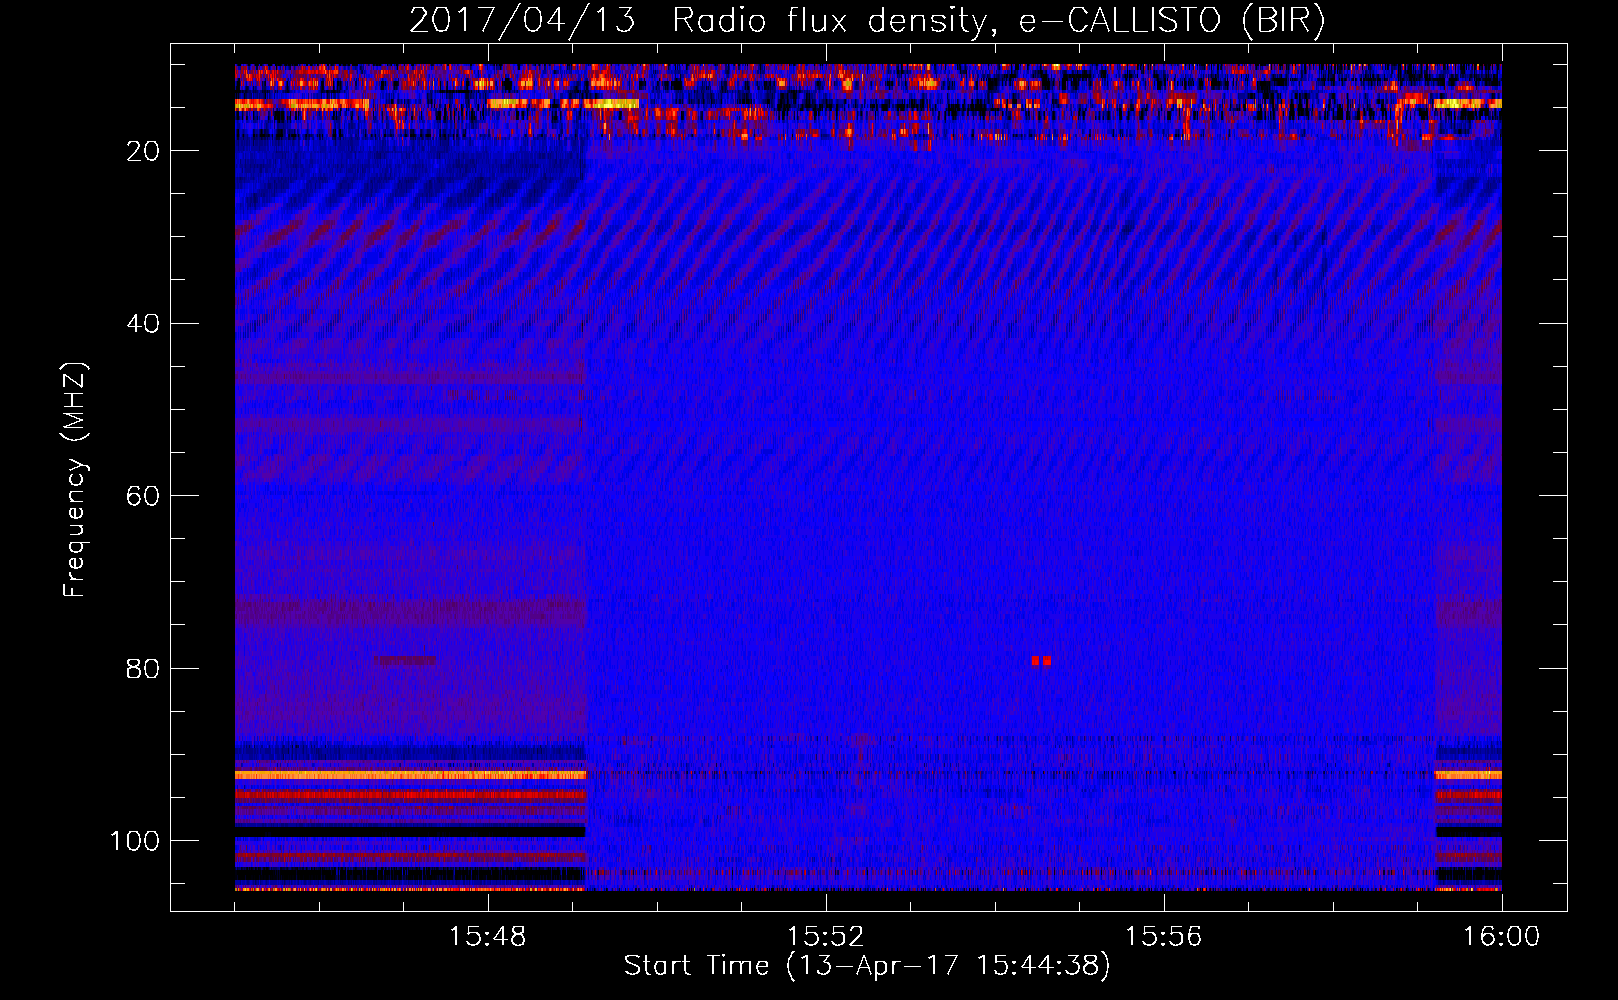Click the "Start Time (13-Apr-17 15:44:38)" label
The image size is (1618, 1000).
867,966
